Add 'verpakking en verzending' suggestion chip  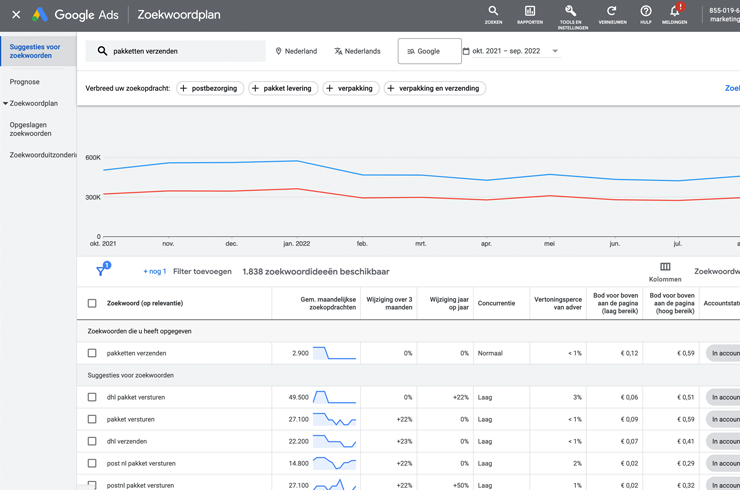click(x=435, y=88)
